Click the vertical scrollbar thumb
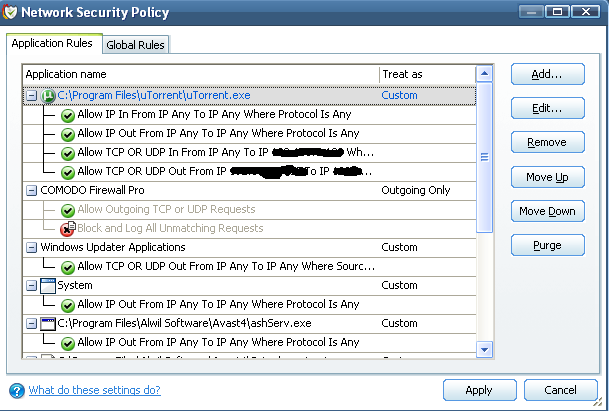 tap(484, 157)
